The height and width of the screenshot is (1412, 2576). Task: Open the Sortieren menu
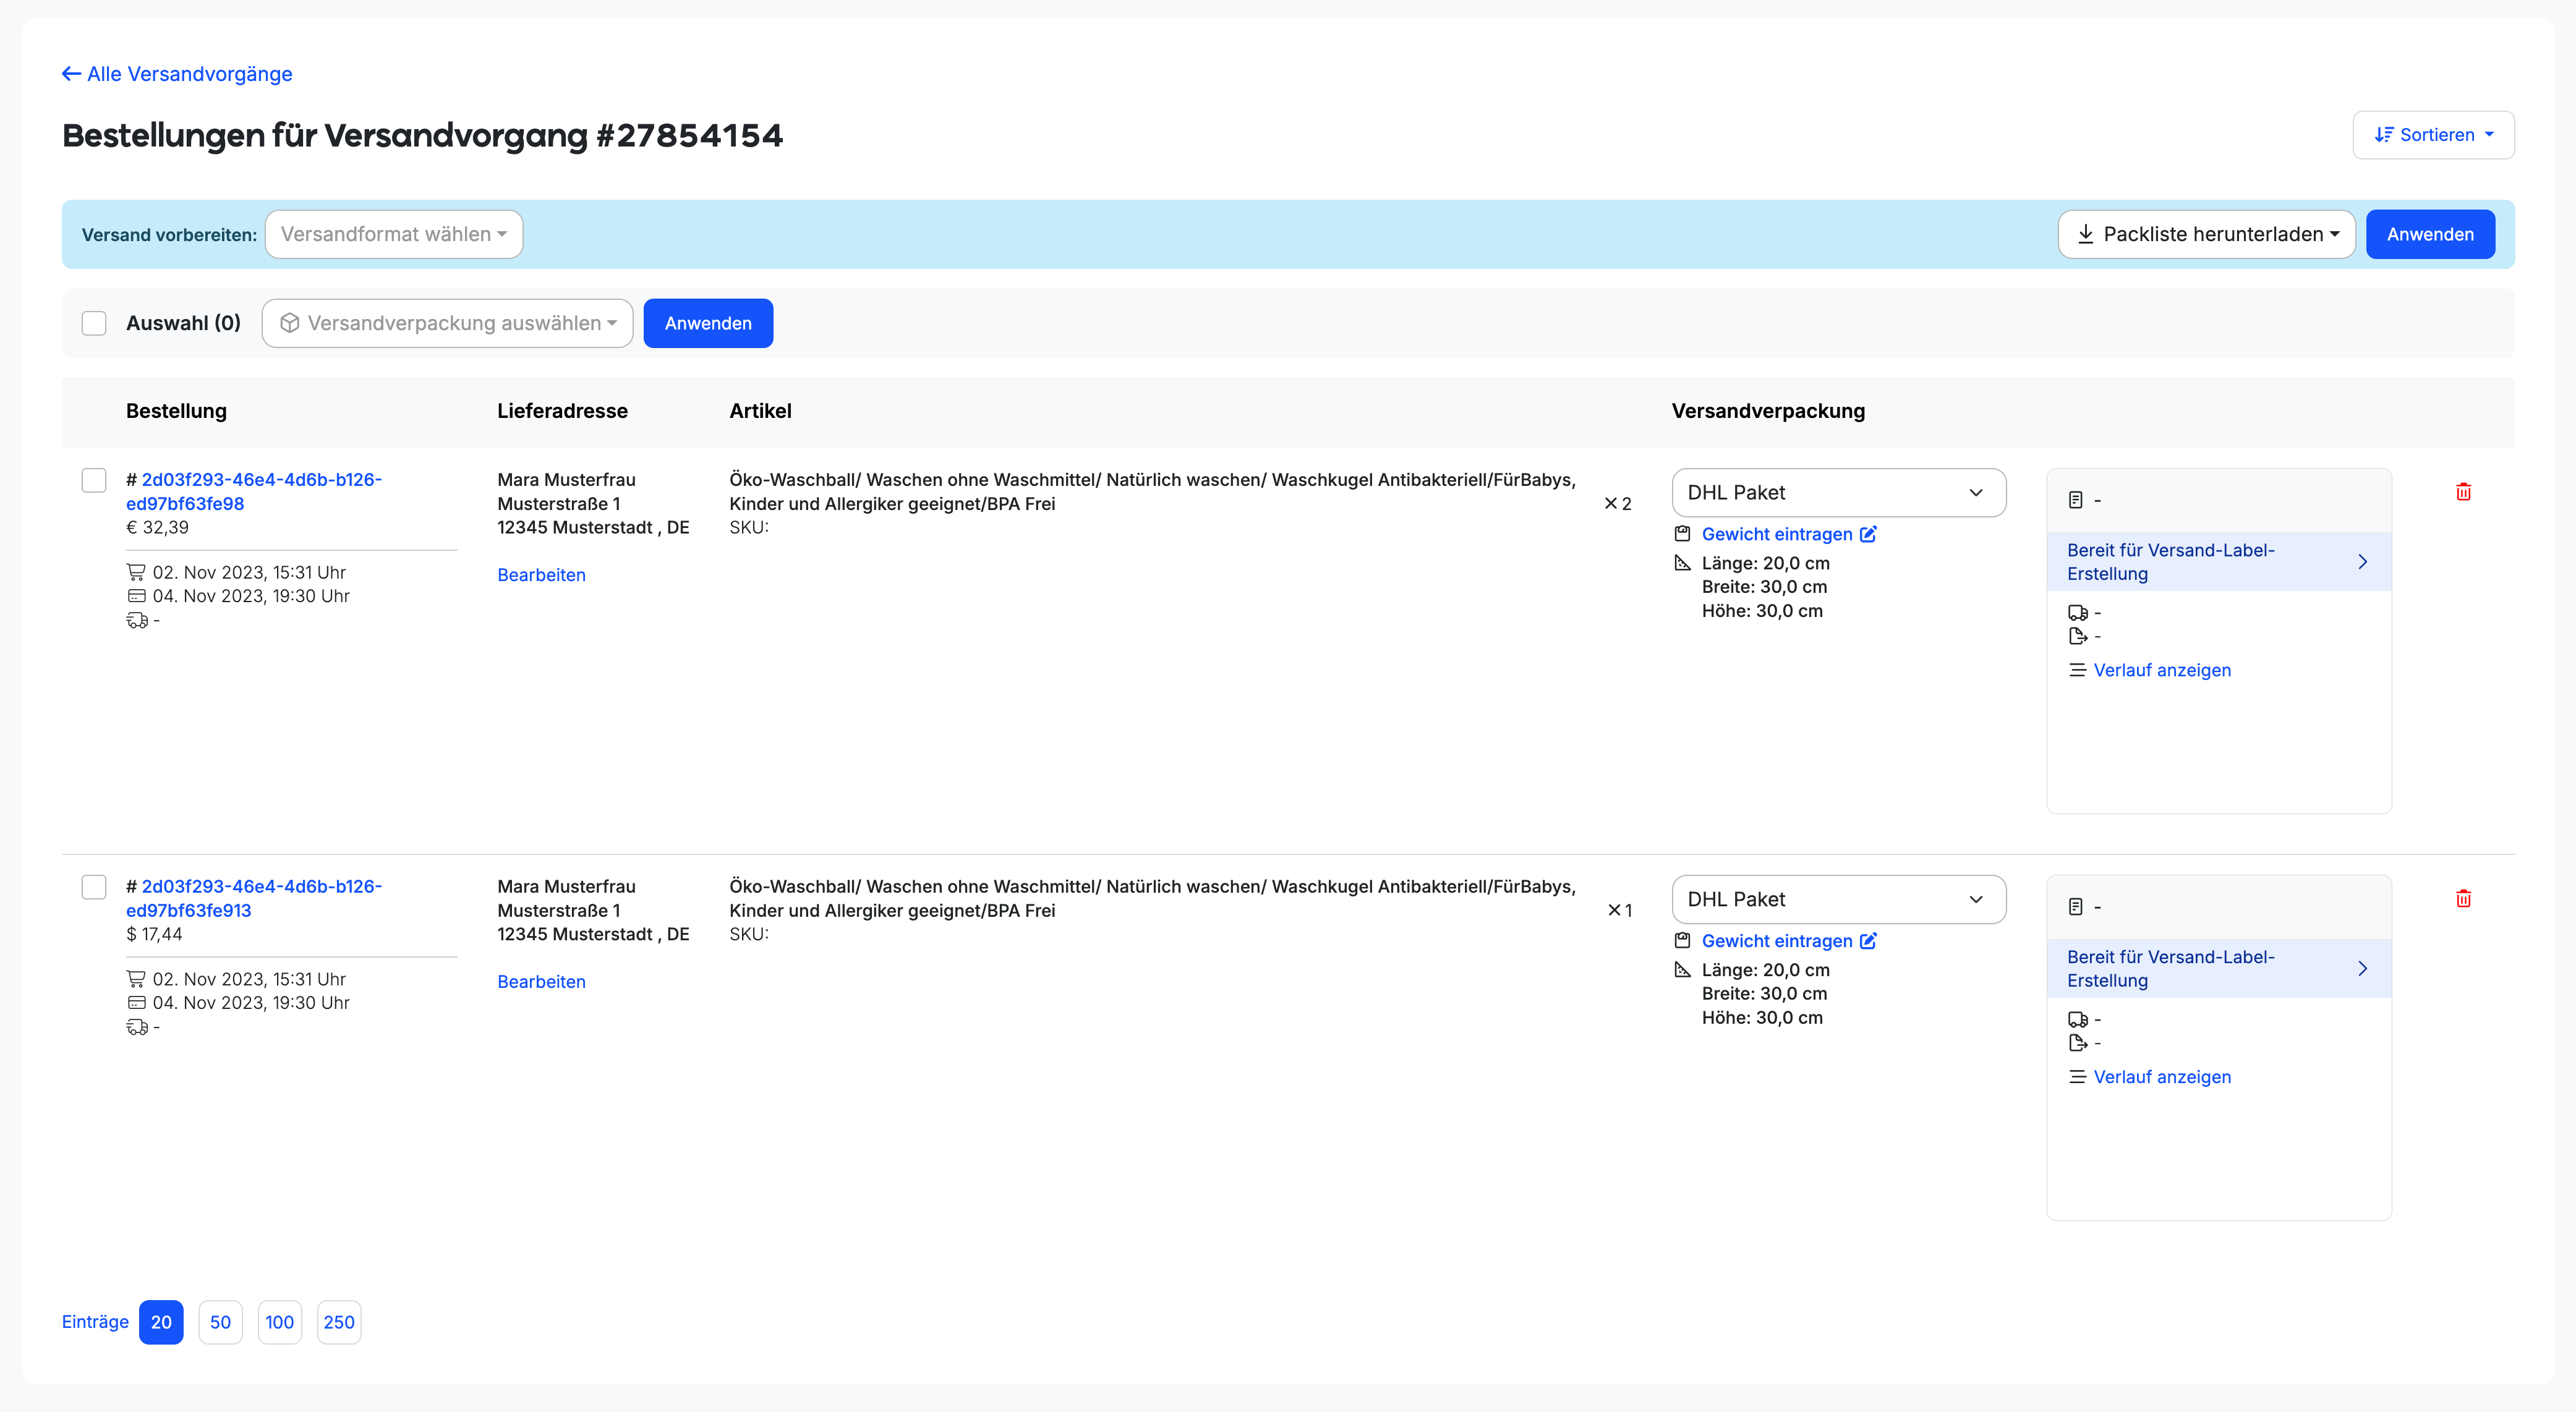(2433, 135)
